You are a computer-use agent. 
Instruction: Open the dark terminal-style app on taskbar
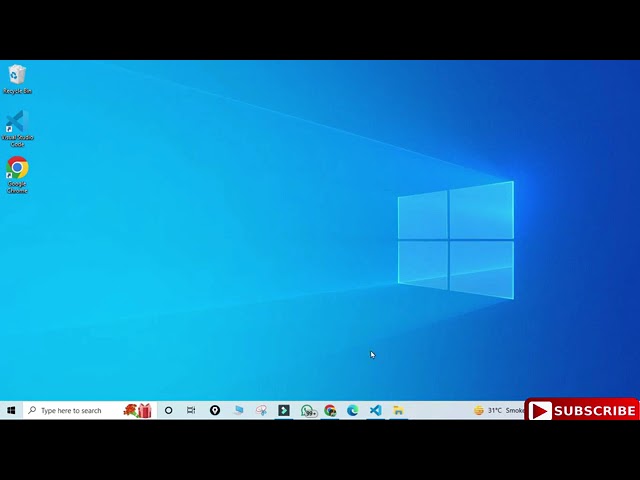(x=284, y=410)
